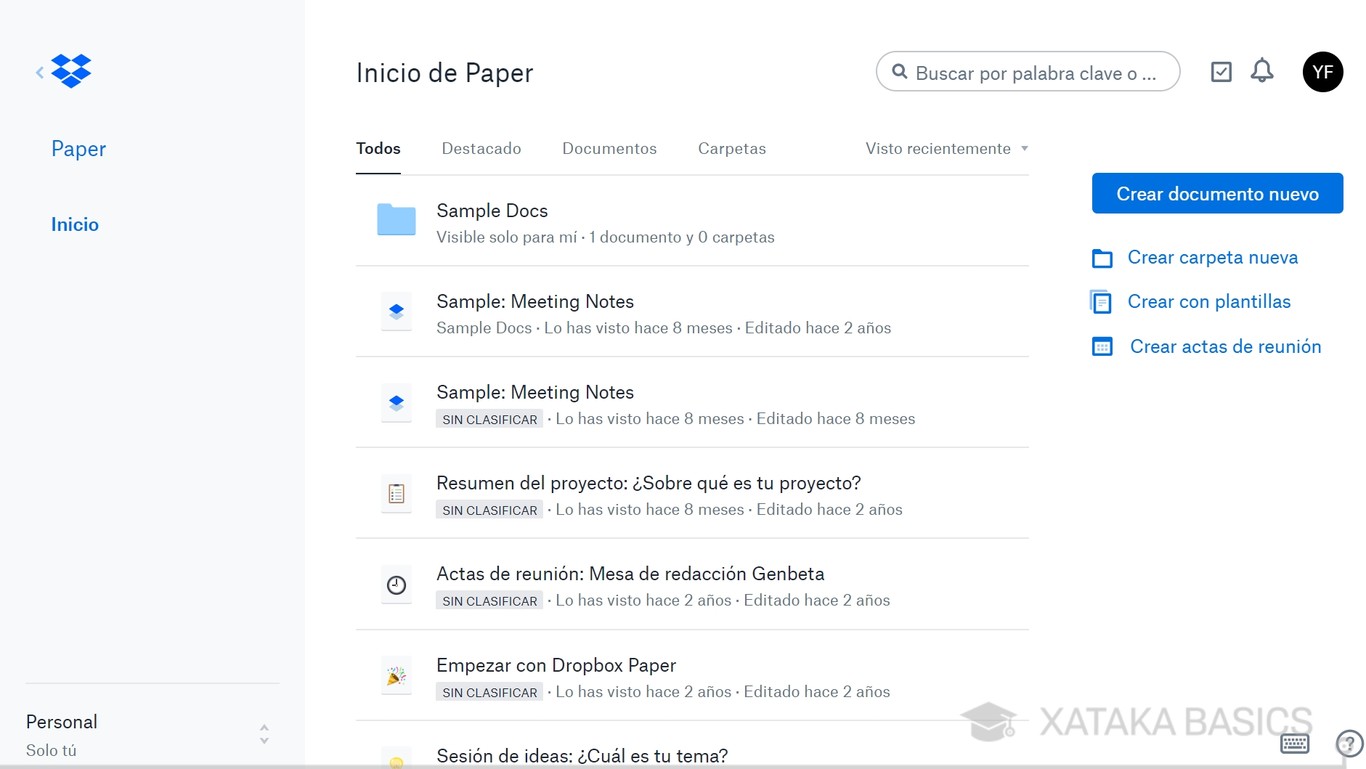
Task: Click the clock icon next to Actas de reunión
Action: coord(396,585)
